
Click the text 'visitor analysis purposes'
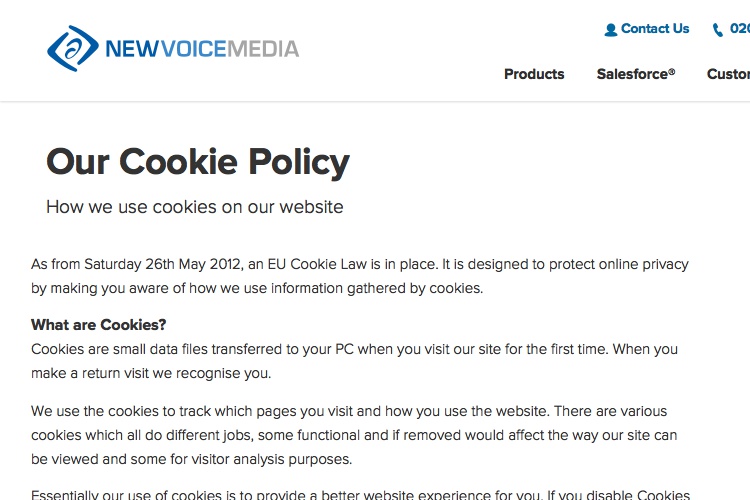click(272, 459)
